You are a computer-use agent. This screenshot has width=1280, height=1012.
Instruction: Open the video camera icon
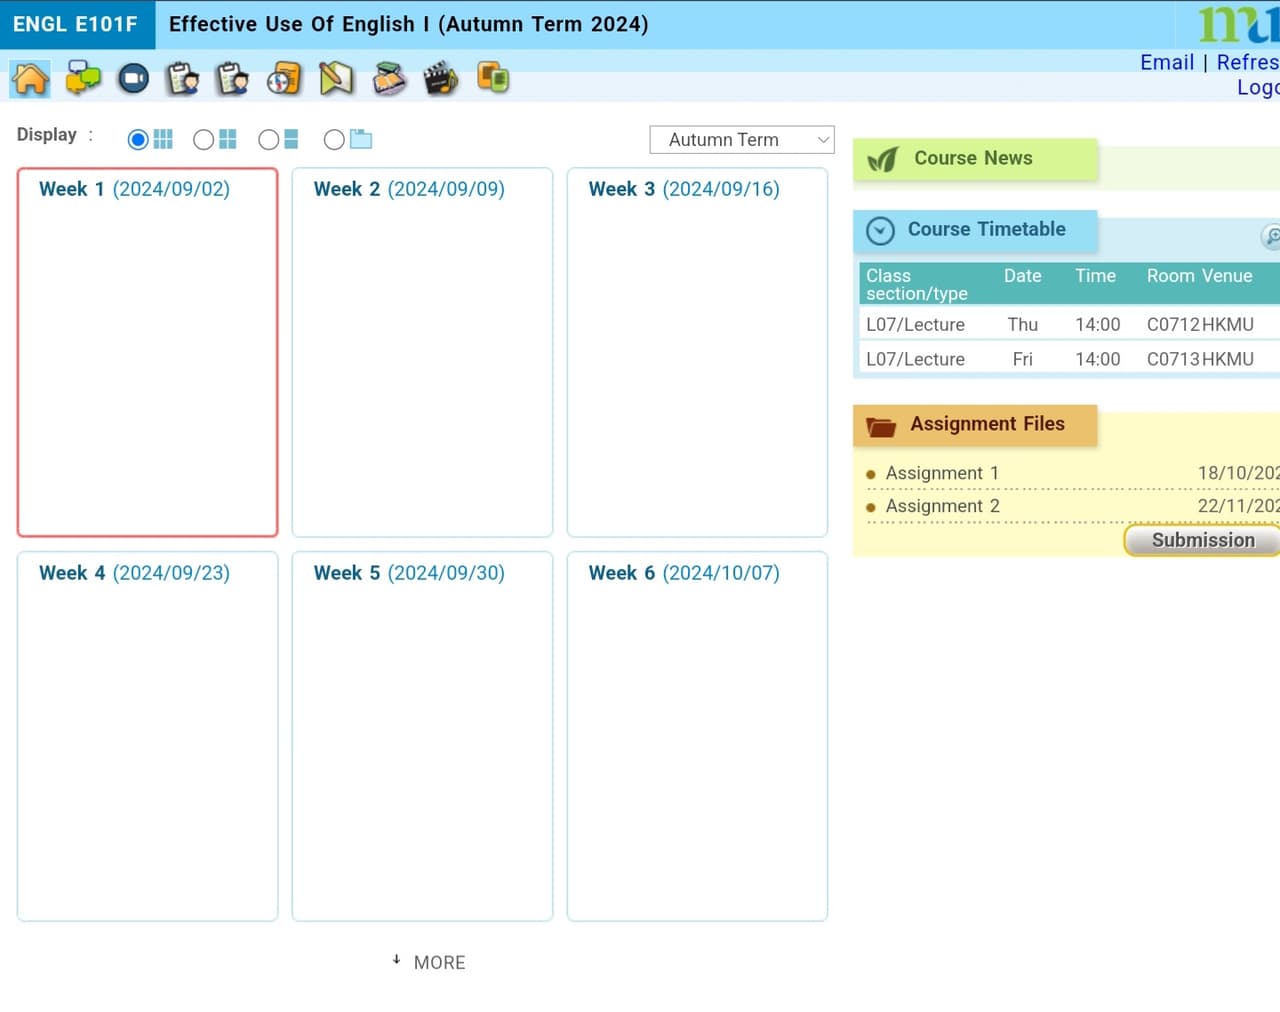pos(133,78)
